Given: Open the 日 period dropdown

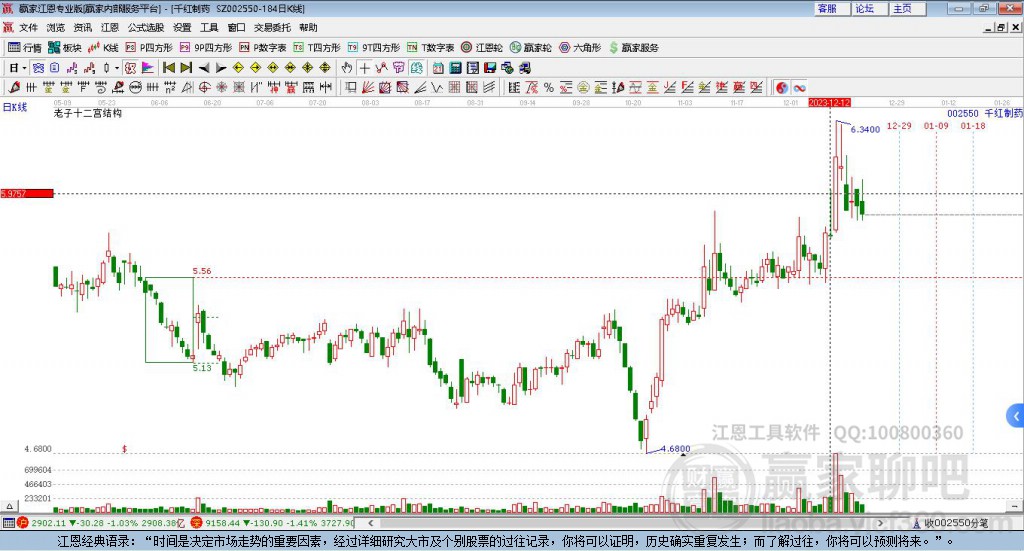Looking at the screenshot, I should pyautogui.click(x=18, y=68).
